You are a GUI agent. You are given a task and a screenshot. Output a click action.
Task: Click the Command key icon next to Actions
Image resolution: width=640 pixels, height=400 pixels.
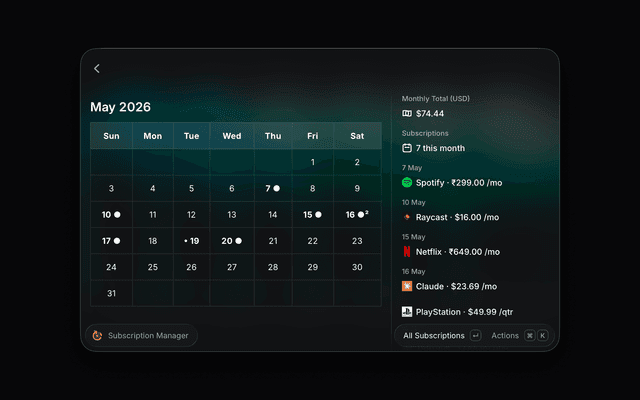(529, 336)
